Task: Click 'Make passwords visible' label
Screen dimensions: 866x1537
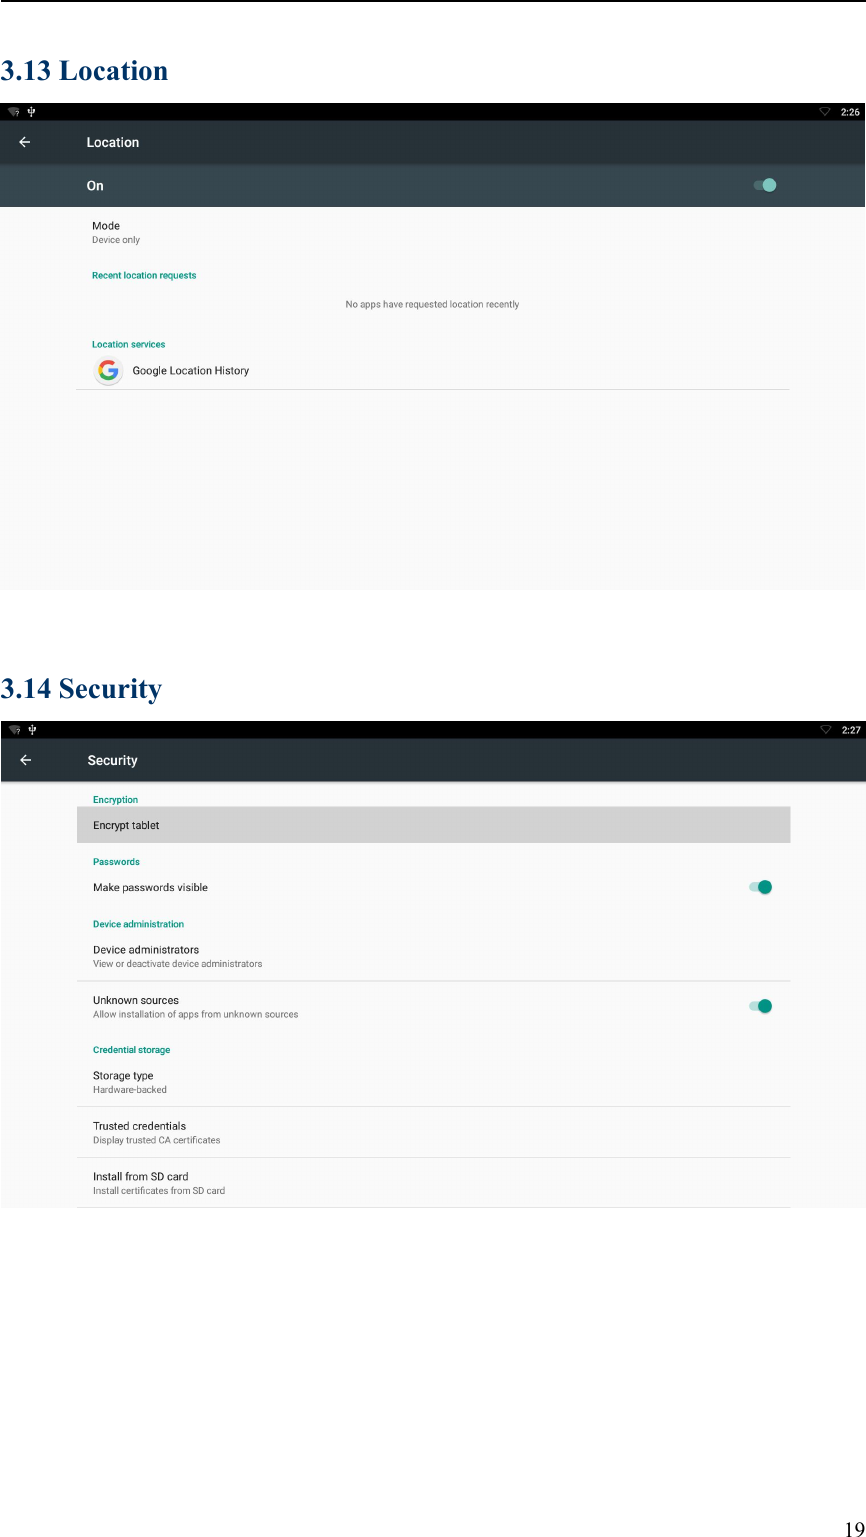Action: pyautogui.click(x=150, y=887)
